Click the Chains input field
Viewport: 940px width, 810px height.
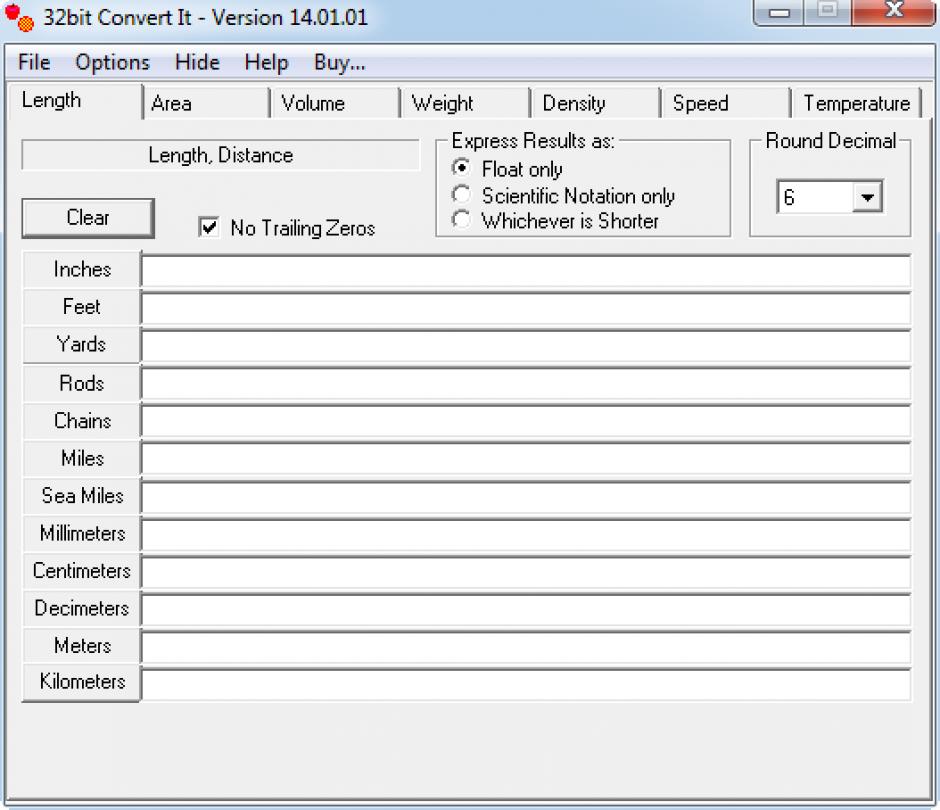[x=526, y=421]
